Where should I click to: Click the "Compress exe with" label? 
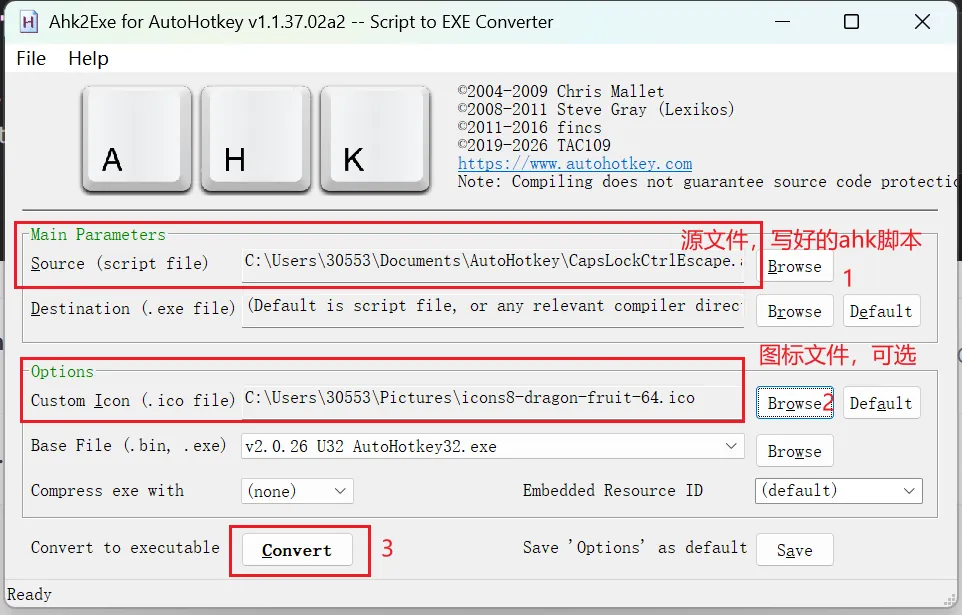(x=107, y=490)
